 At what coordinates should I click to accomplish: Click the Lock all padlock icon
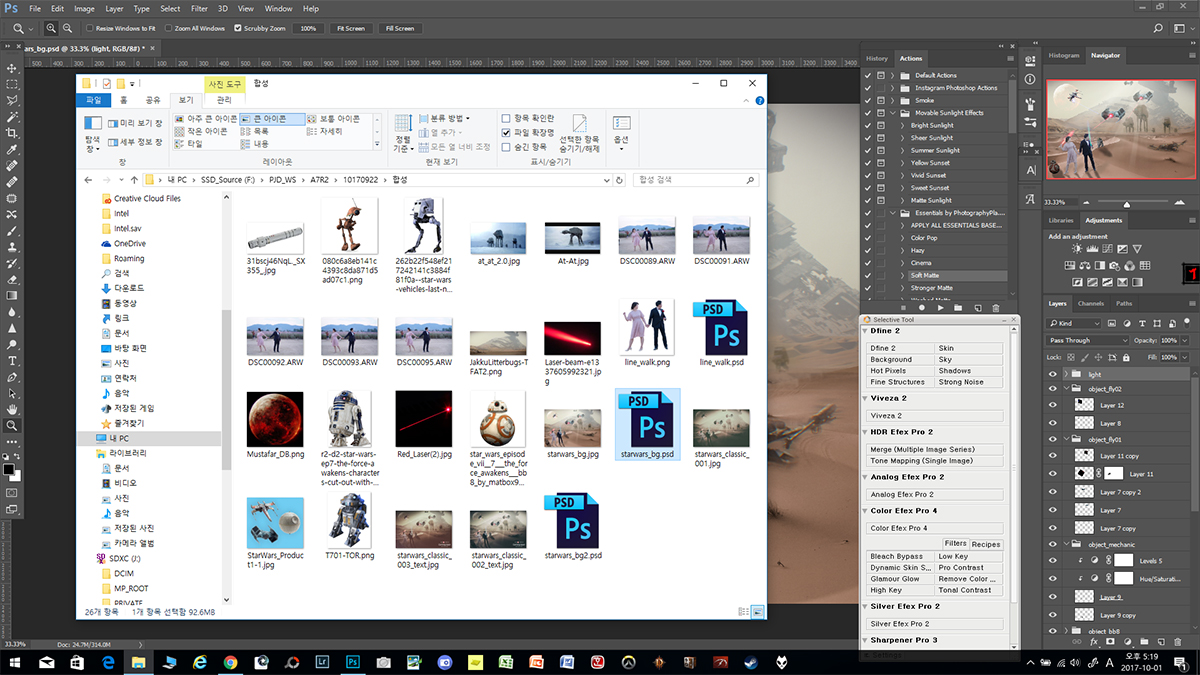tap(1125, 356)
